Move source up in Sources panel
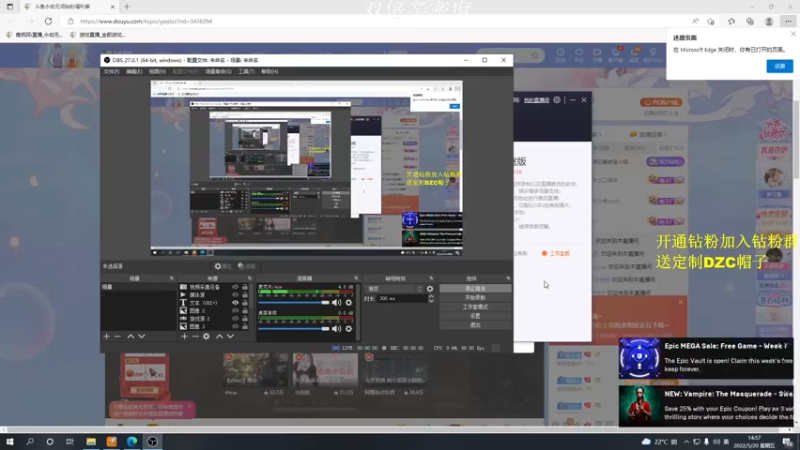Screen dimensions: 800x450 219,337
